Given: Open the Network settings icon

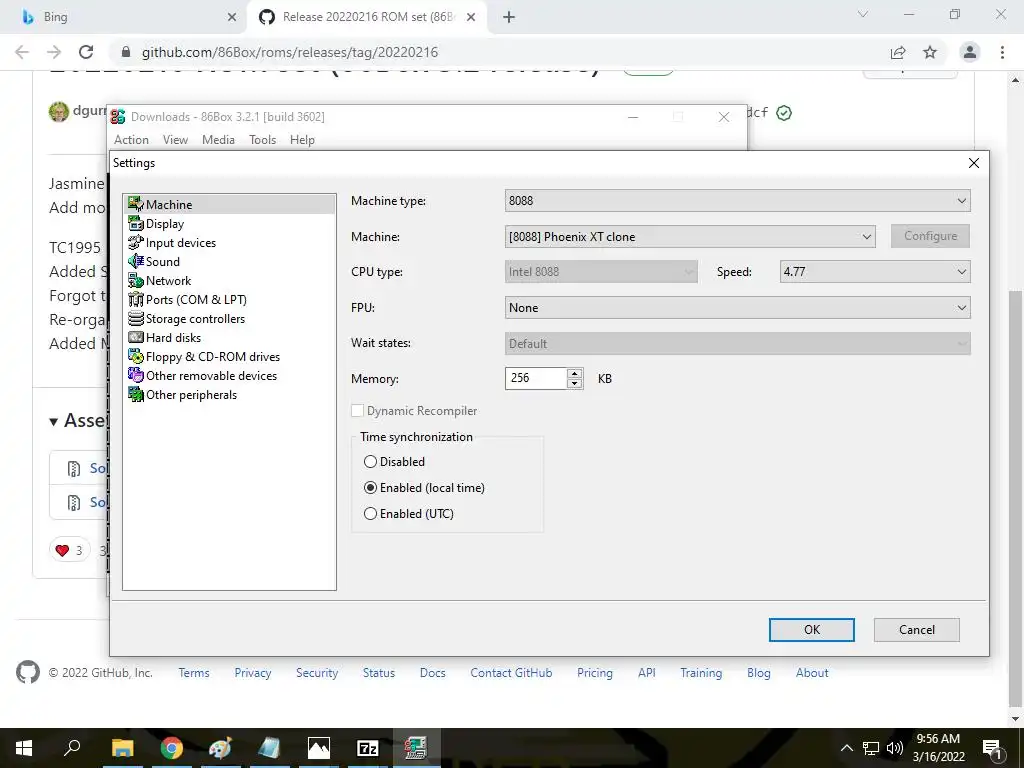Looking at the screenshot, I should pos(136,280).
